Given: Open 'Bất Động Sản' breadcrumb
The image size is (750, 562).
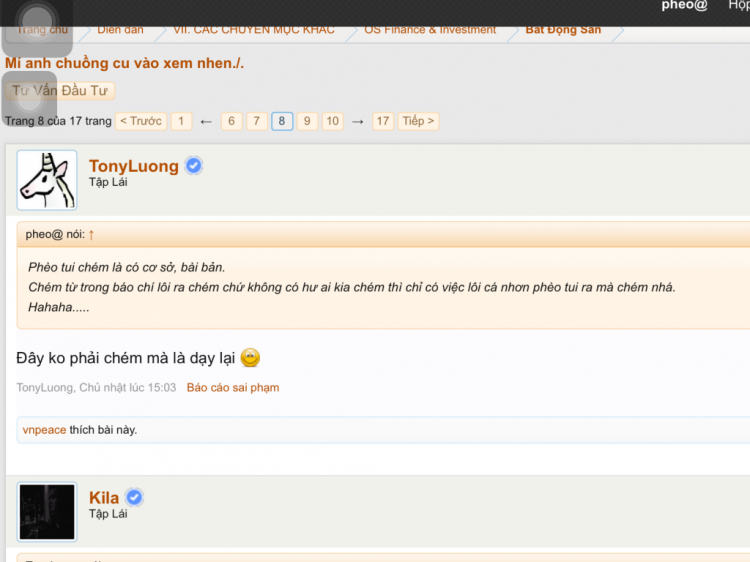Looking at the screenshot, I should point(563,31).
